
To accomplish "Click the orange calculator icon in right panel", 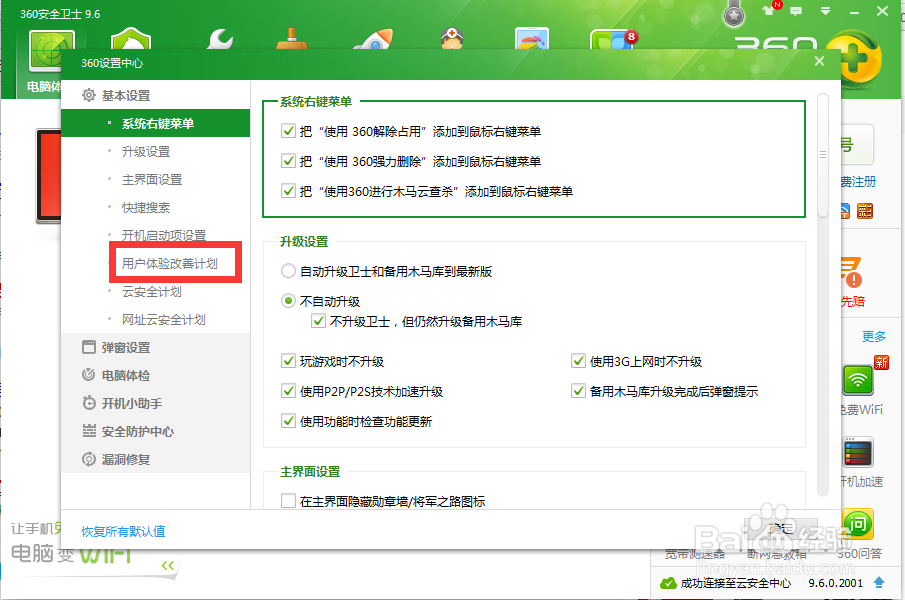I will [x=865, y=211].
